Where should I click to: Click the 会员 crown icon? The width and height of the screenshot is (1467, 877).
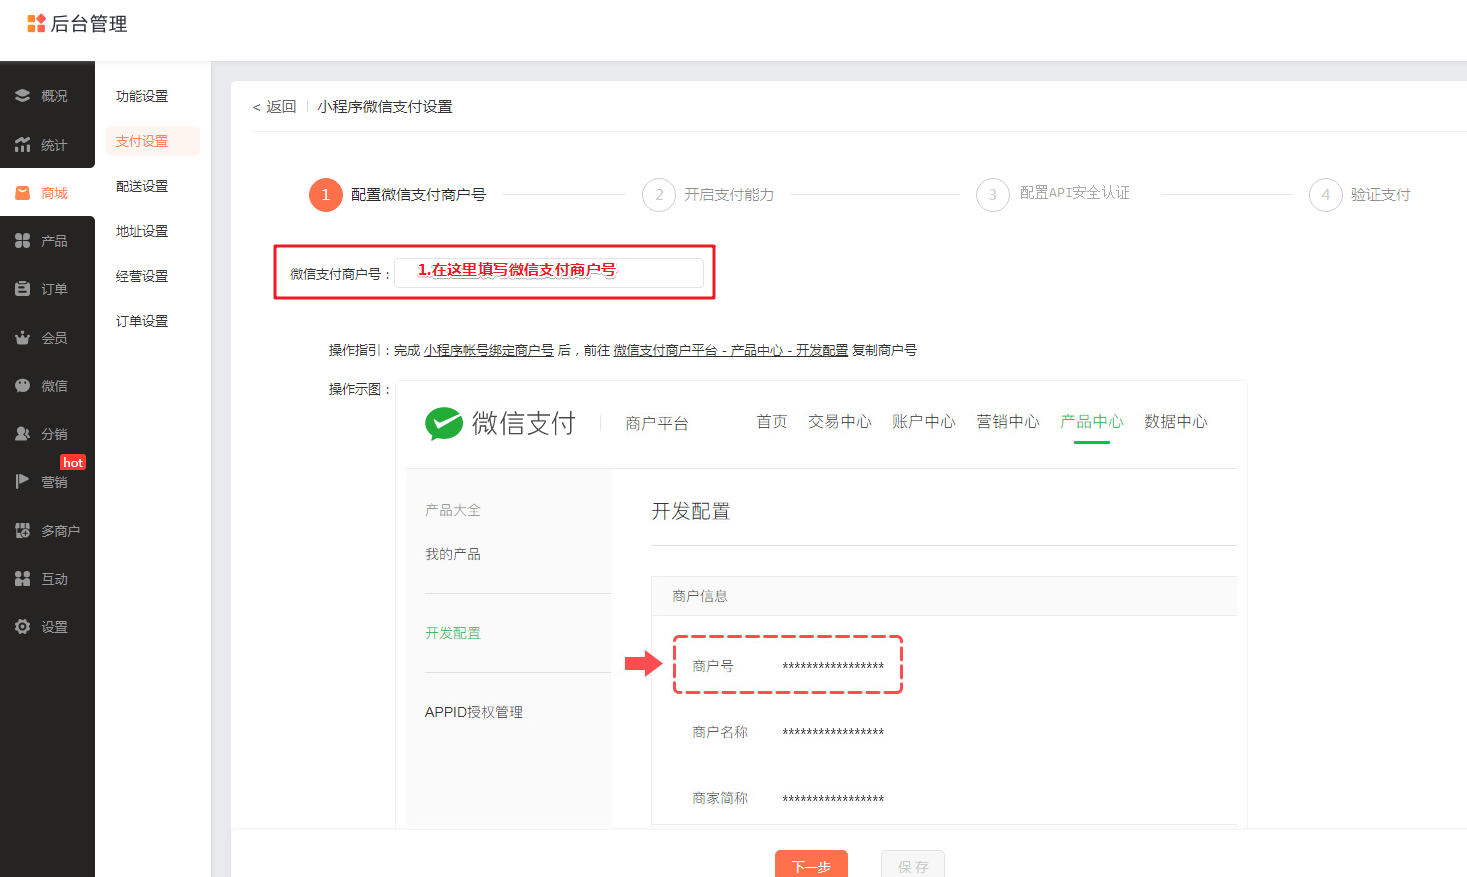click(22, 338)
